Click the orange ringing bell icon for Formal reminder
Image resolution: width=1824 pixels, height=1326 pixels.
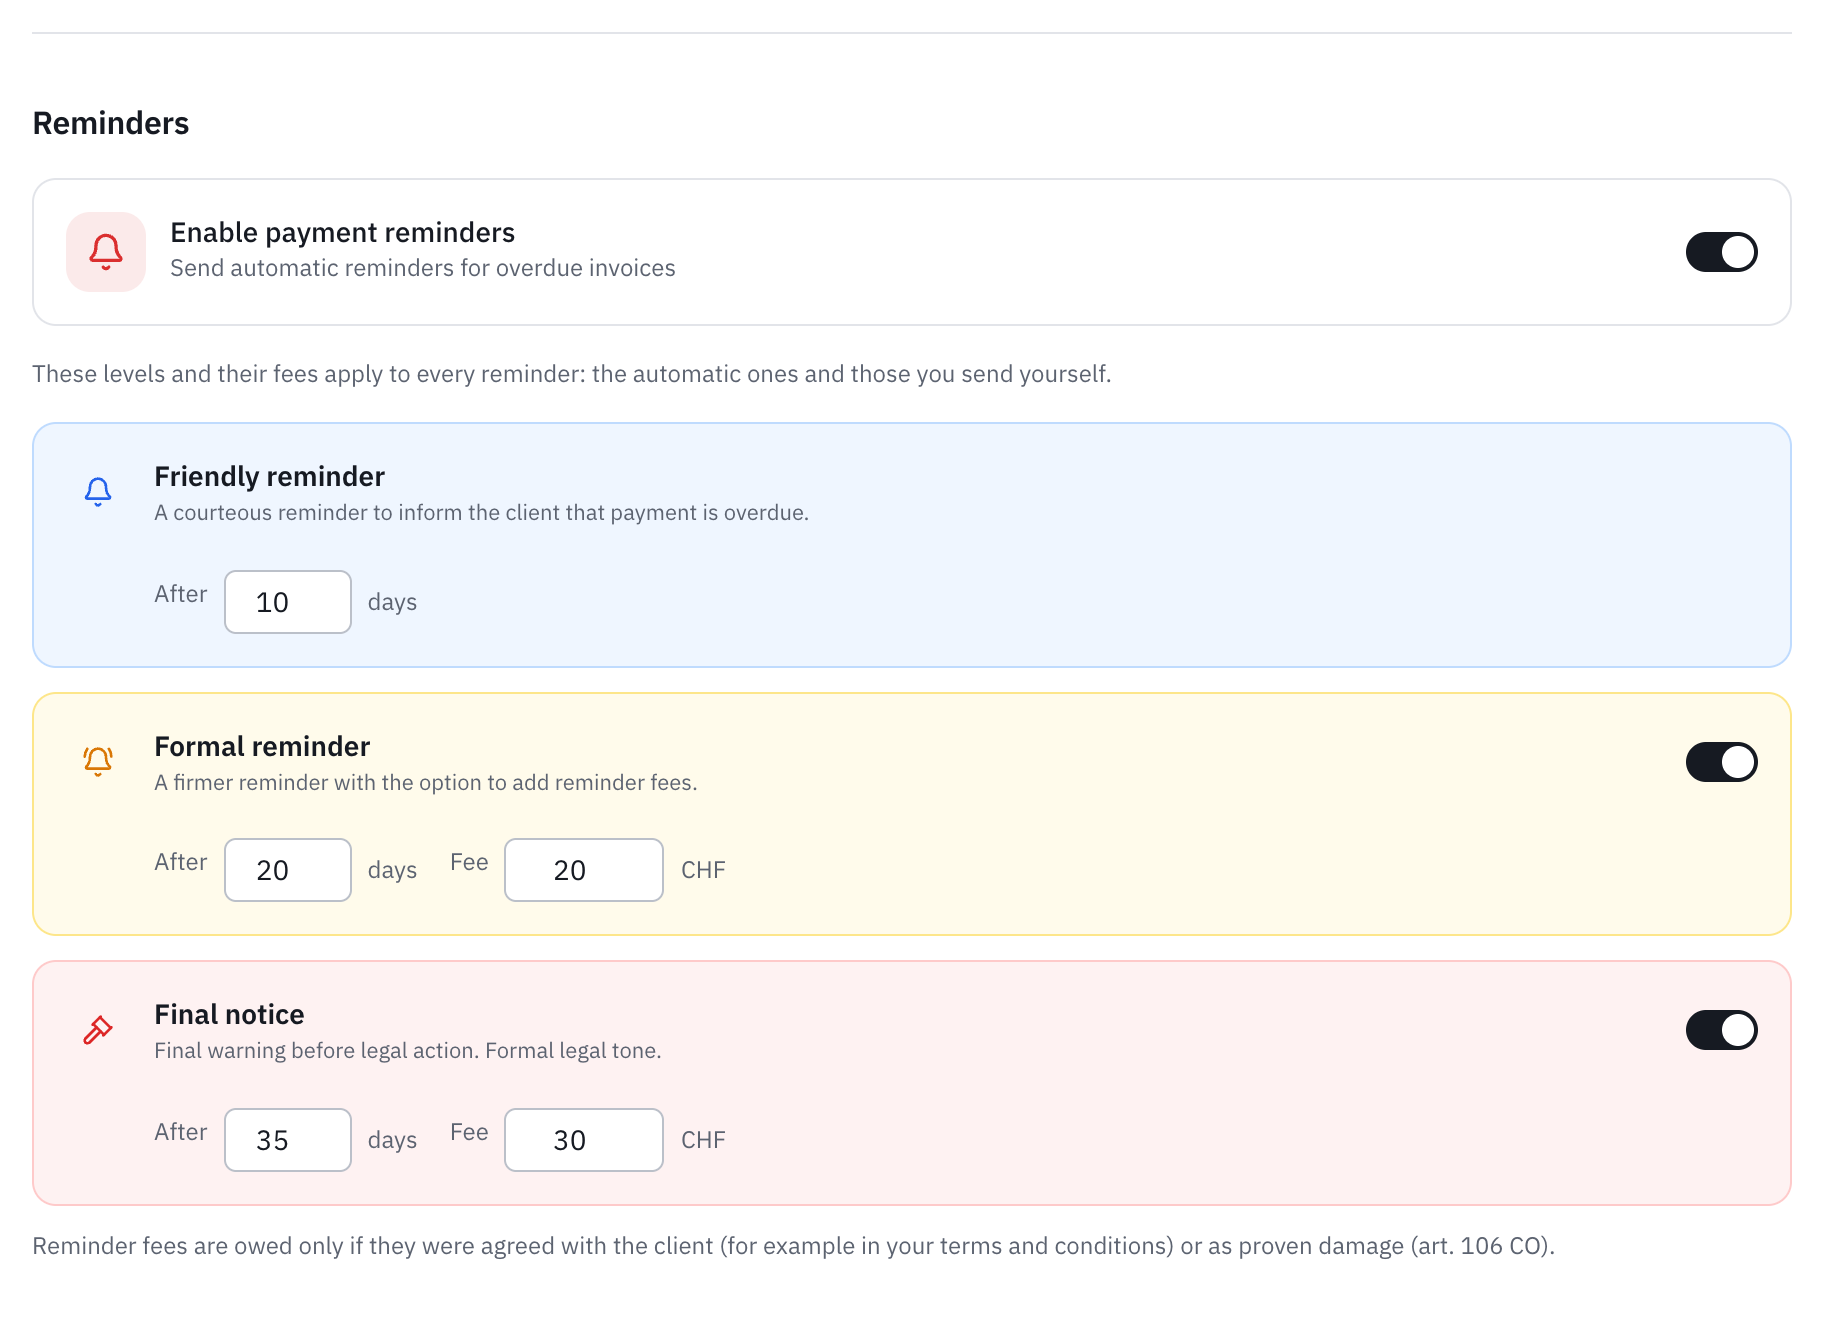tap(98, 762)
